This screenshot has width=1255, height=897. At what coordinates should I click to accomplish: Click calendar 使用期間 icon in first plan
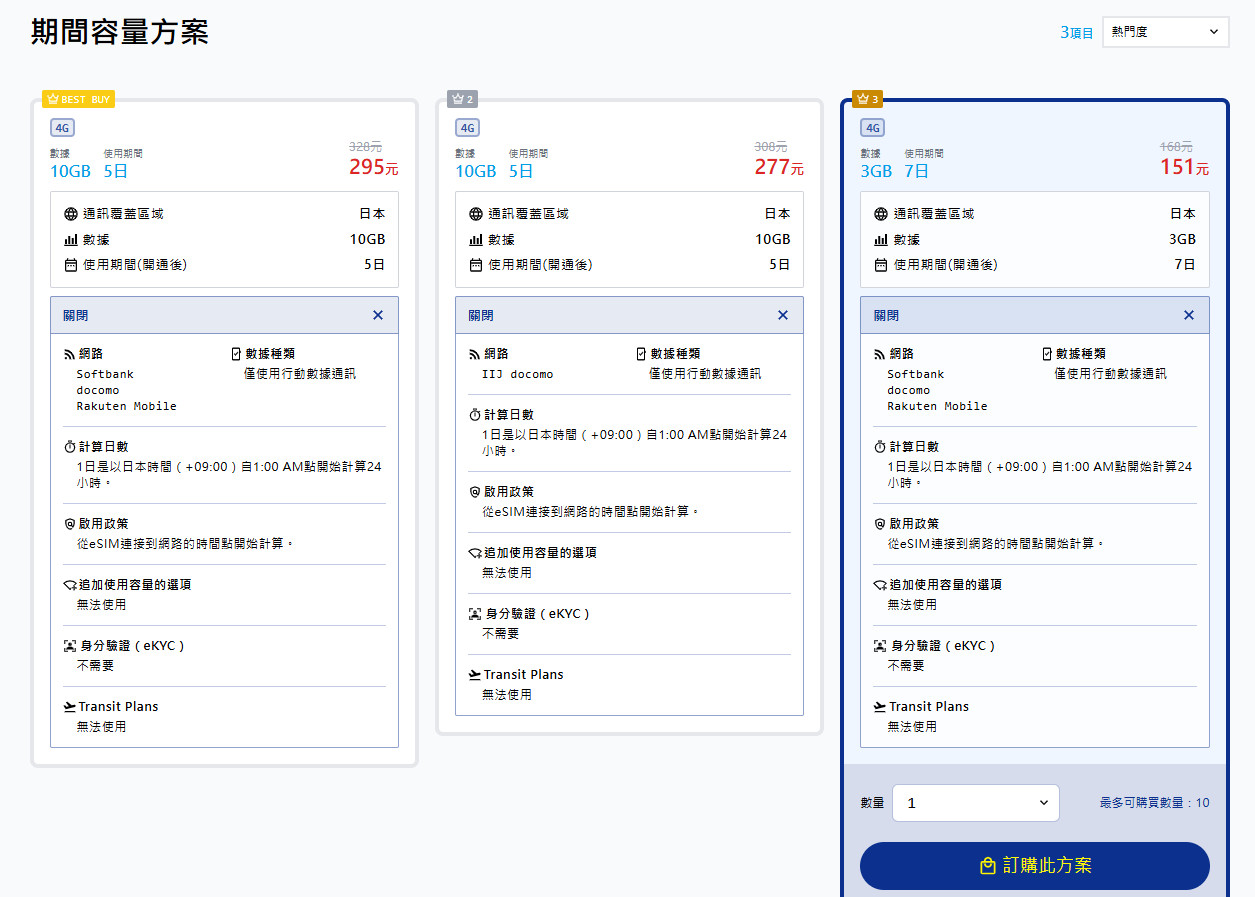point(70,265)
